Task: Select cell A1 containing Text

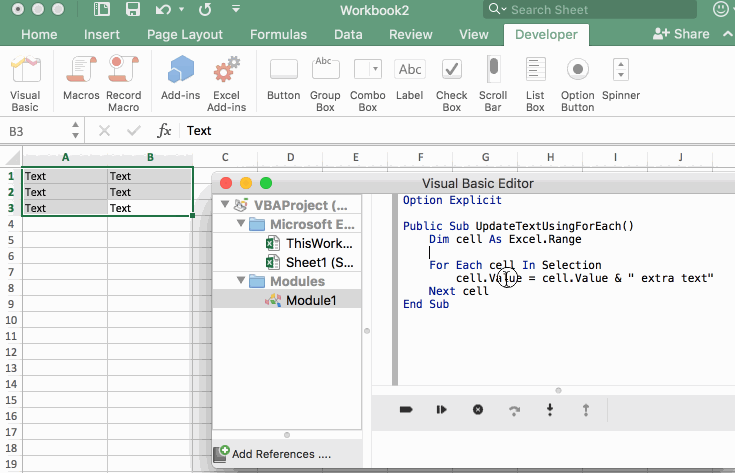Action: coord(65,176)
